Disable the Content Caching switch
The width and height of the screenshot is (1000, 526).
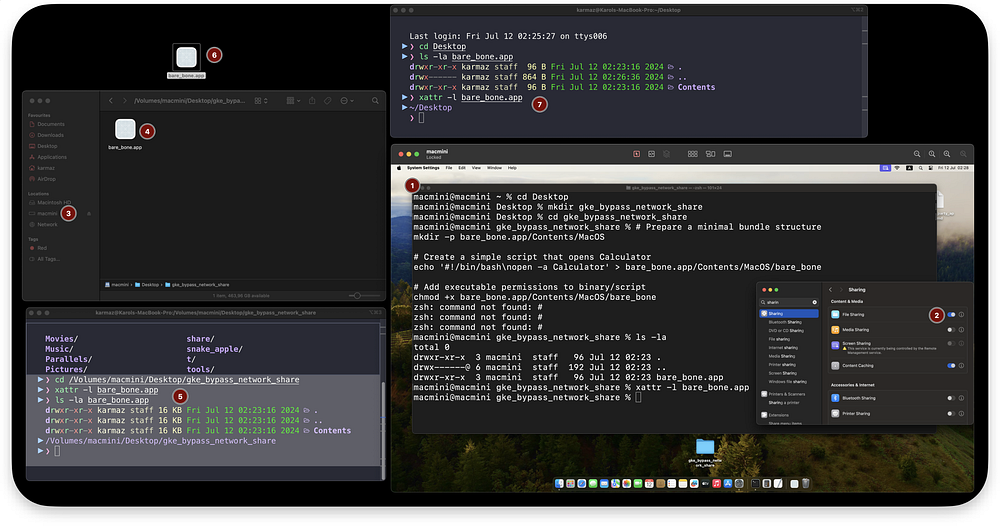pos(951,365)
